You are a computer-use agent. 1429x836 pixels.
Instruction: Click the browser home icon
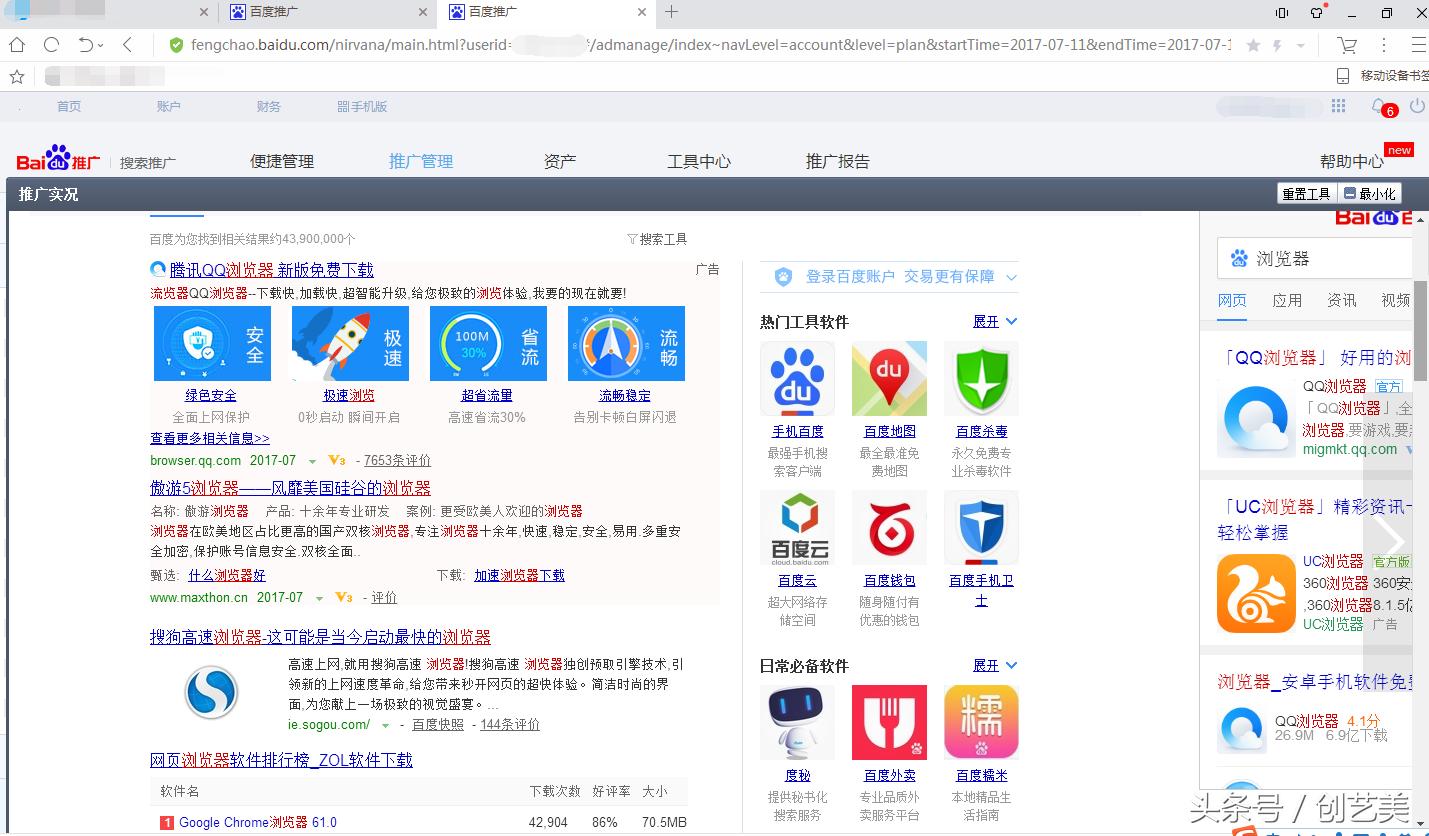point(17,45)
